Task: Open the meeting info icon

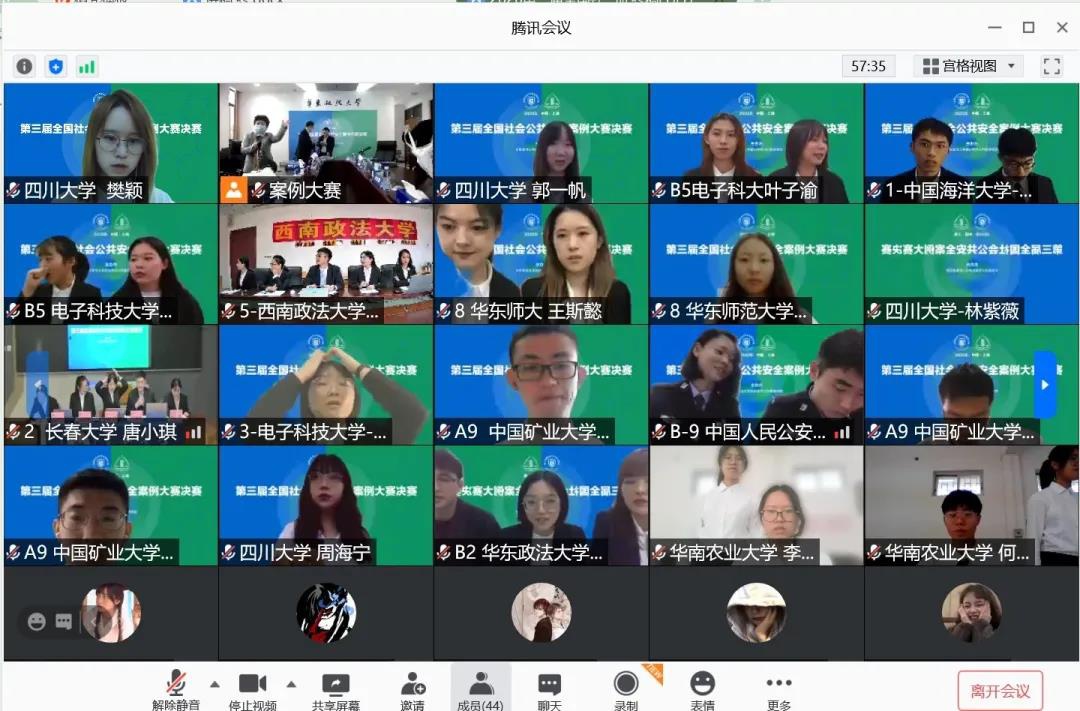Action: pyautogui.click(x=24, y=66)
